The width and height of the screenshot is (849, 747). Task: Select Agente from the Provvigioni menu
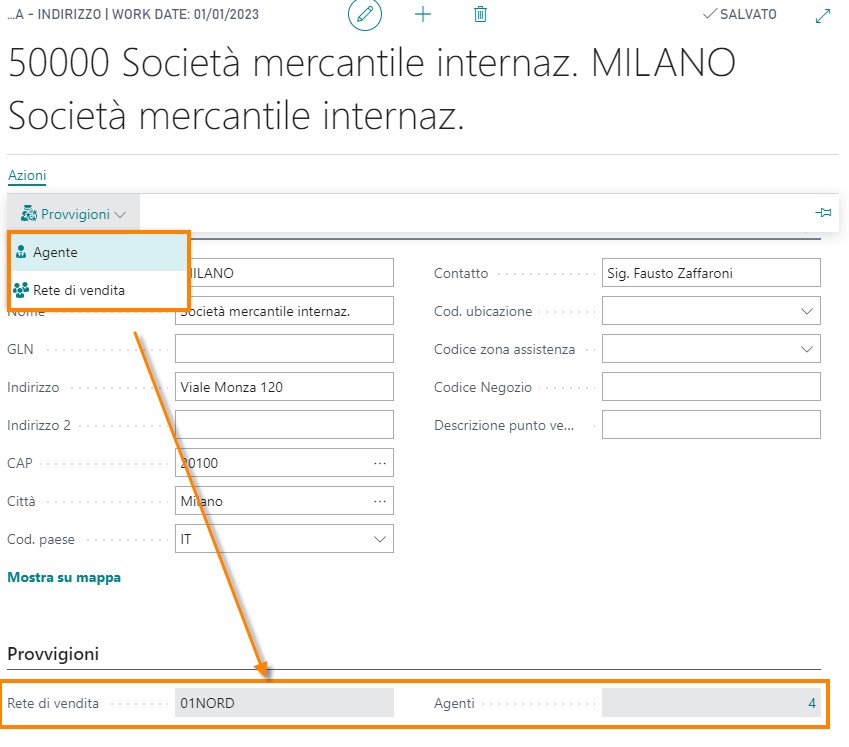tap(55, 253)
